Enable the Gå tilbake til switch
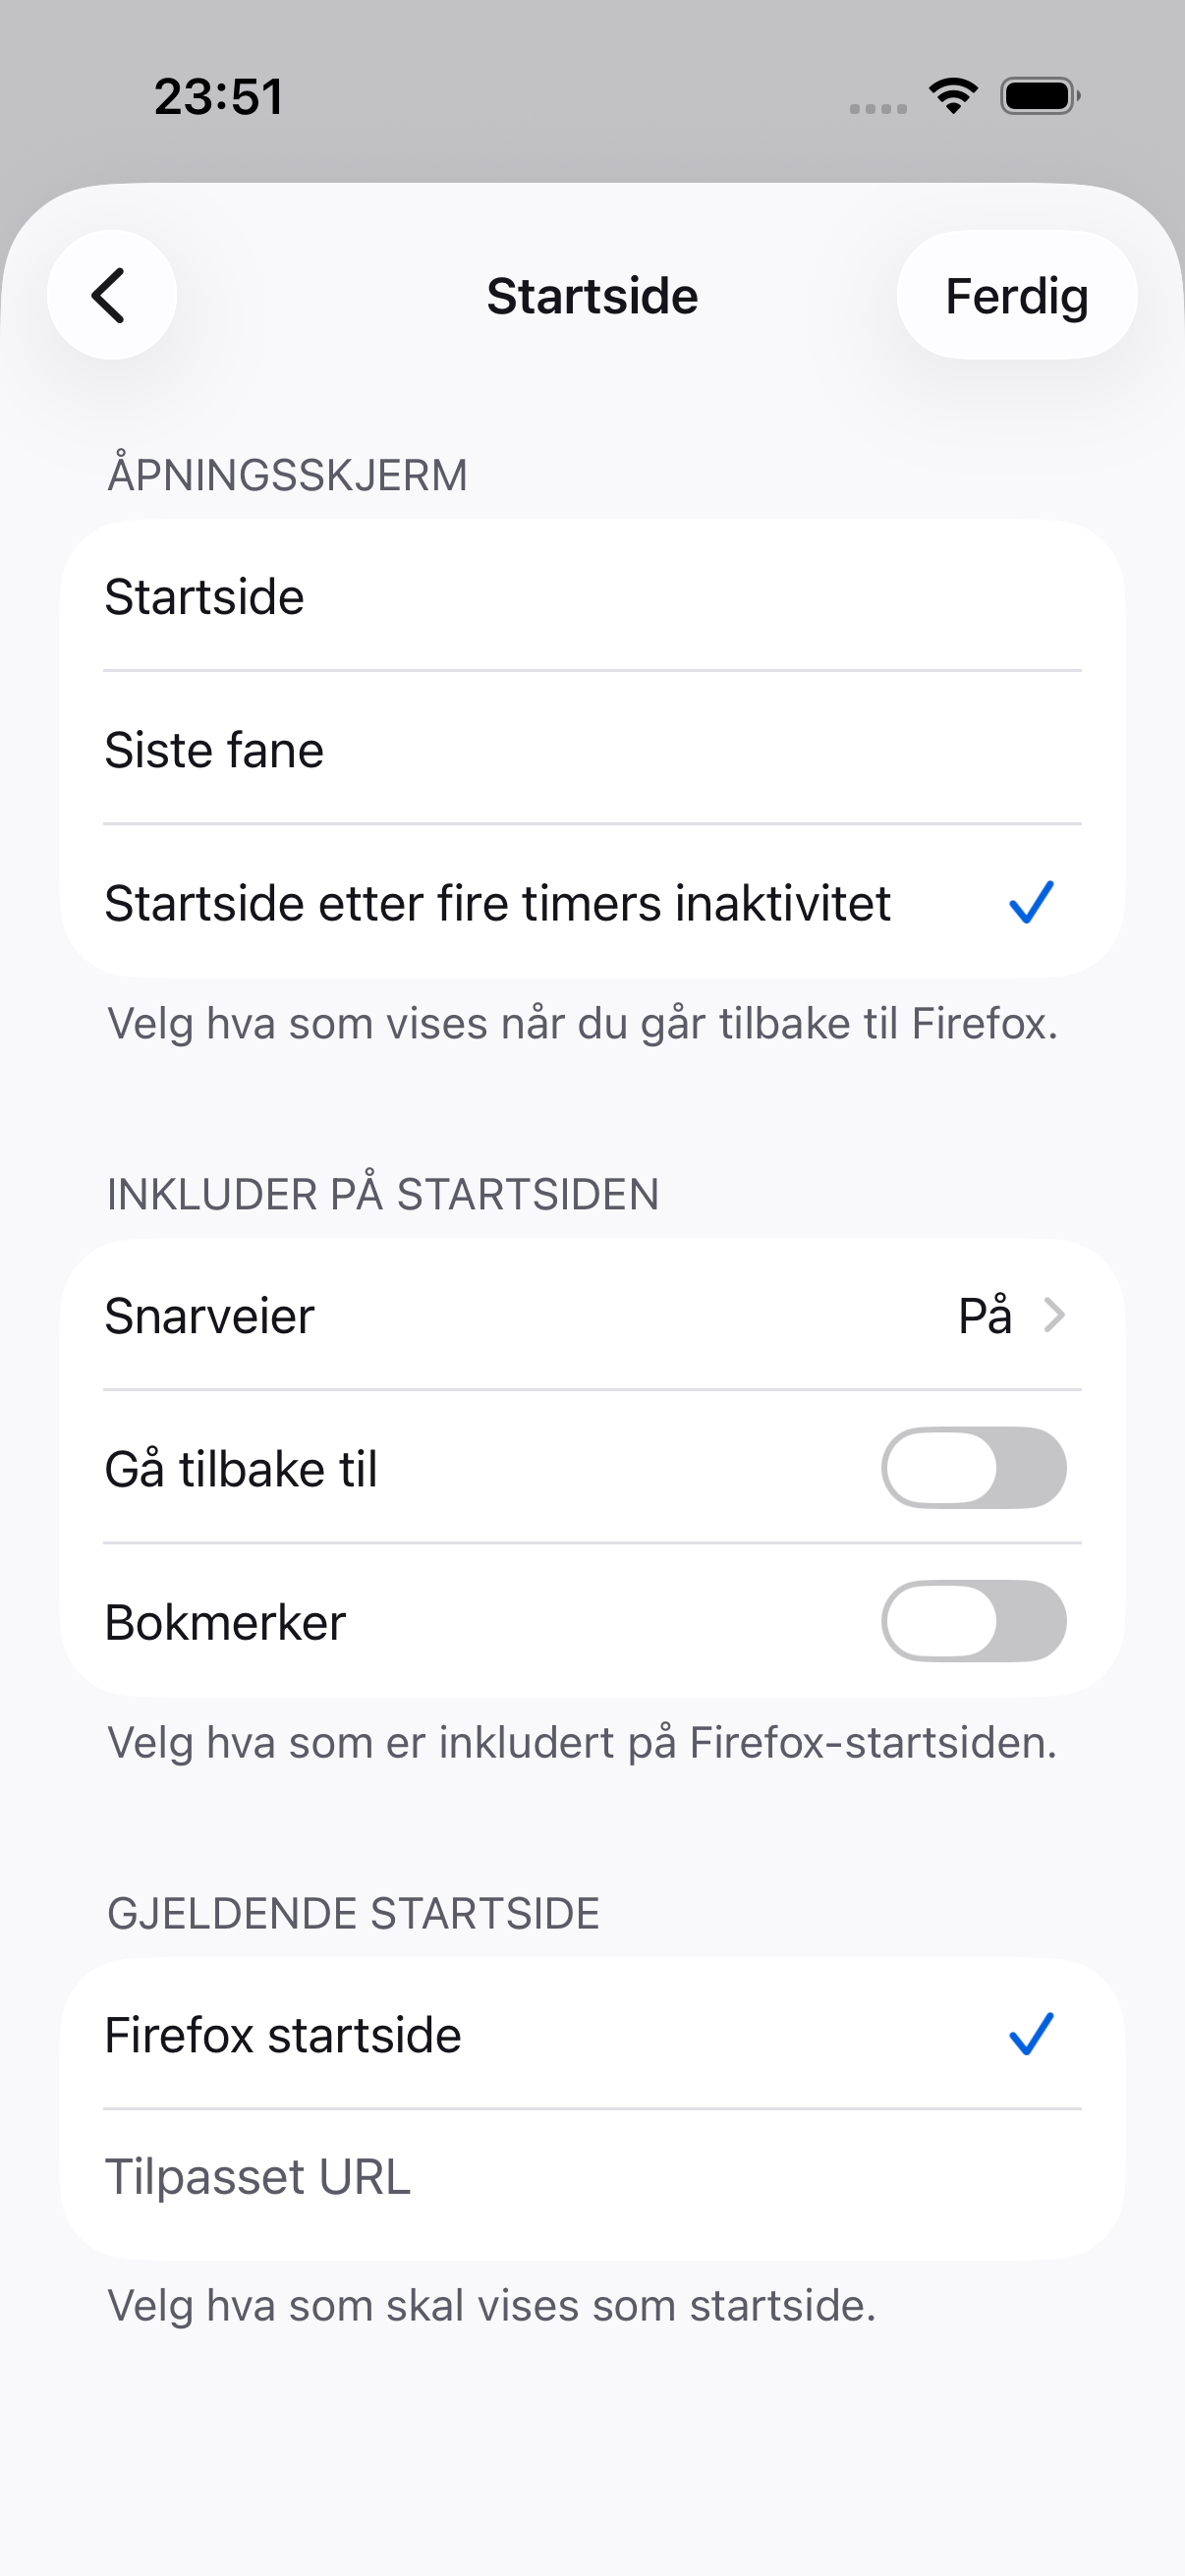Viewport: 1185px width, 2576px height. [x=973, y=1468]
